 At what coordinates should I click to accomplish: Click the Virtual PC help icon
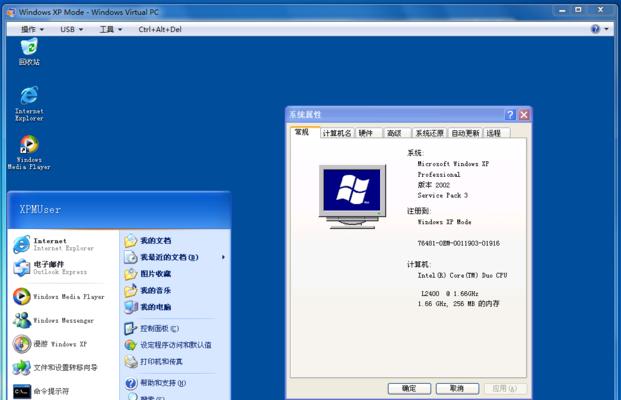(x=595, y=29)
